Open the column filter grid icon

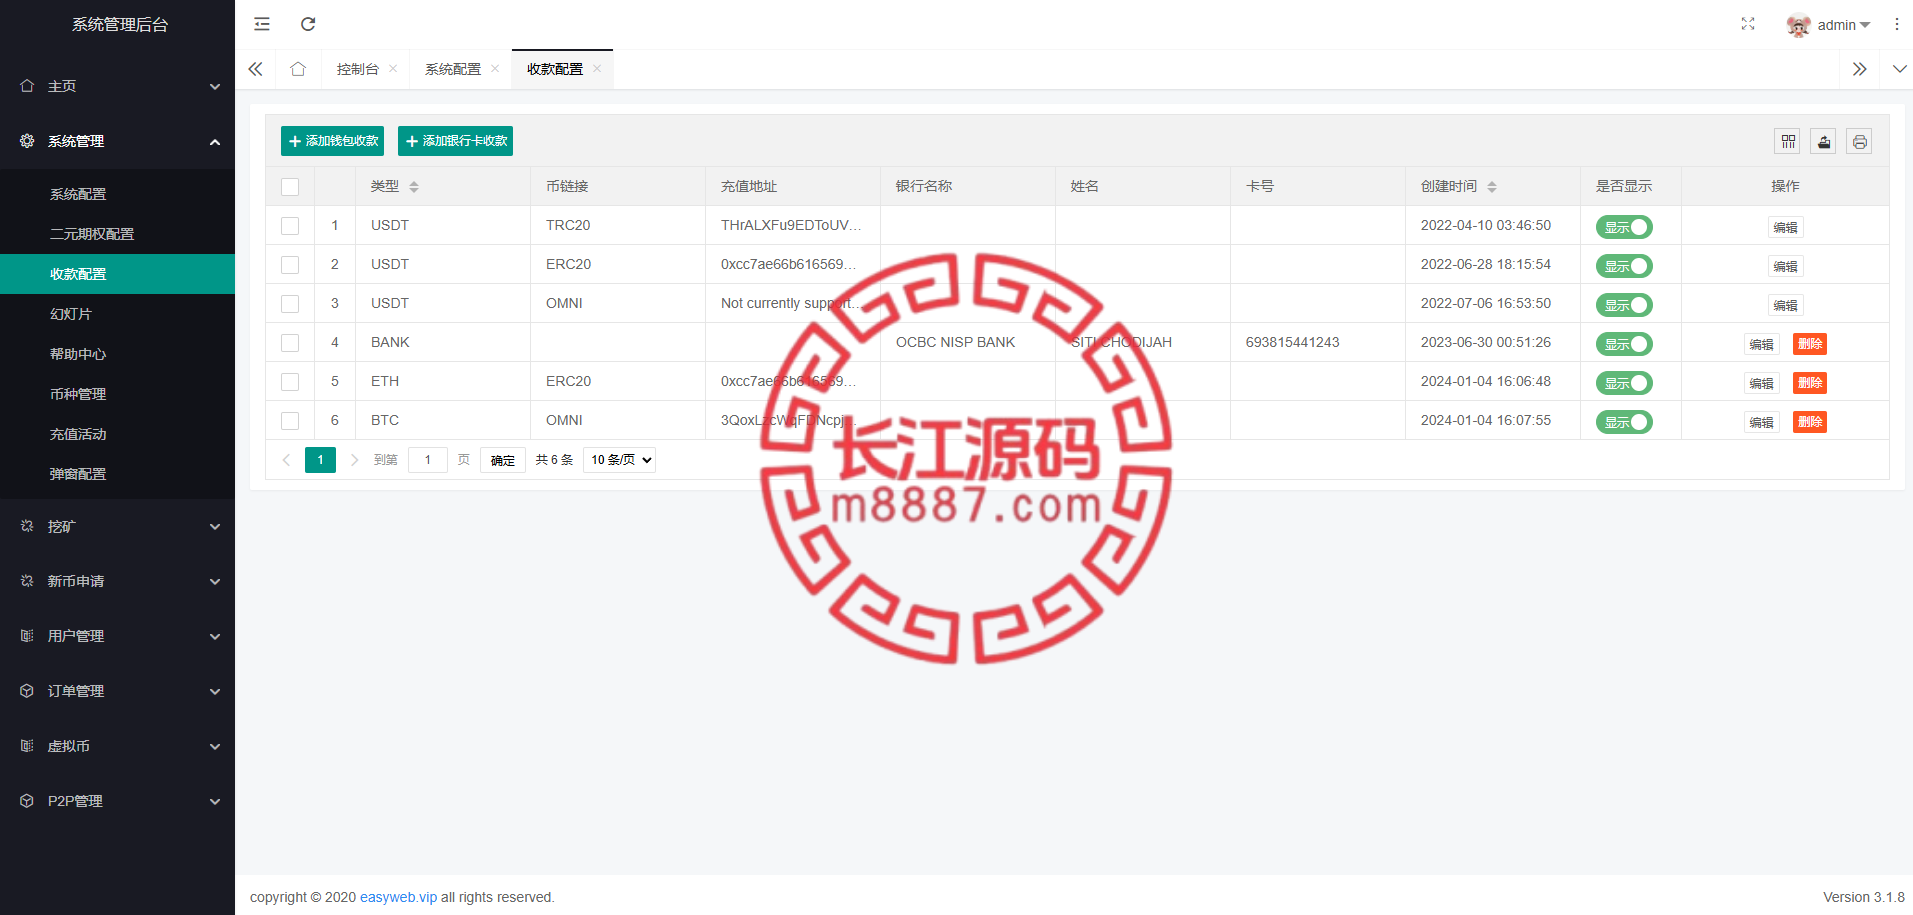pos(1788,141)
